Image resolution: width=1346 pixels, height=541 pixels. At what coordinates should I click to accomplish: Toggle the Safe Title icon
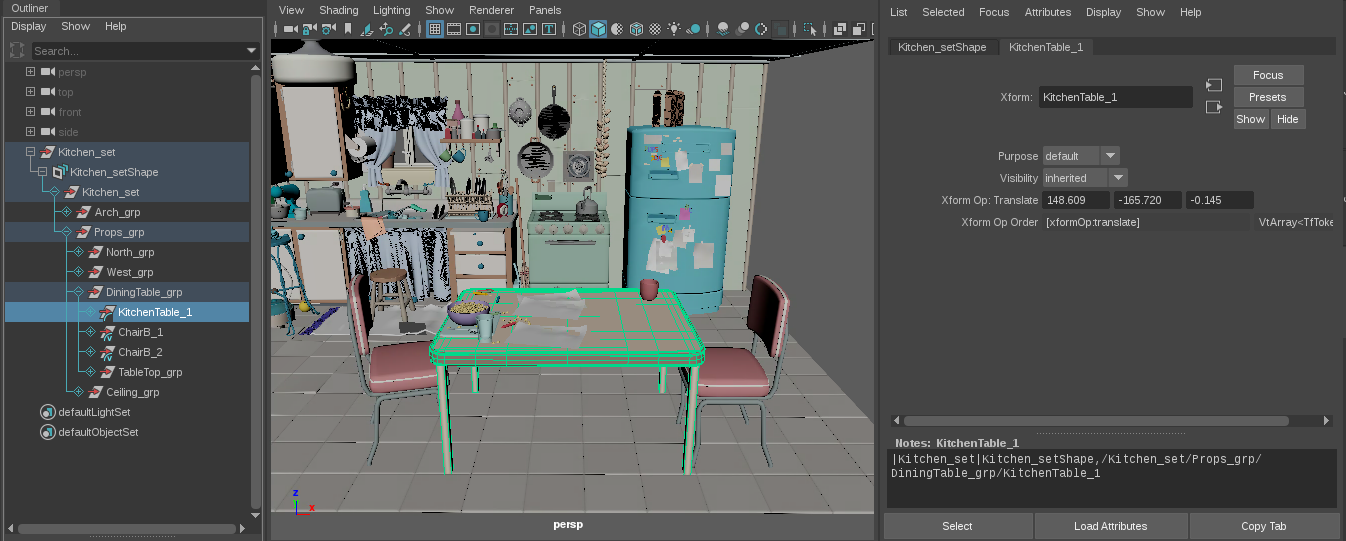[x=549, y=29]
